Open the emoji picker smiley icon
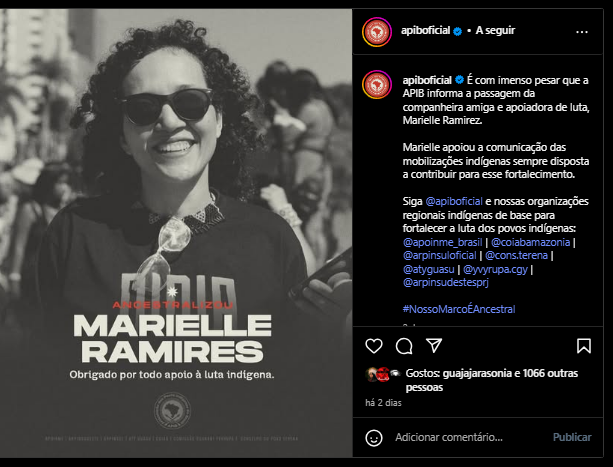The height and width of the screenshot is (467, 613). tap(374, 438)
